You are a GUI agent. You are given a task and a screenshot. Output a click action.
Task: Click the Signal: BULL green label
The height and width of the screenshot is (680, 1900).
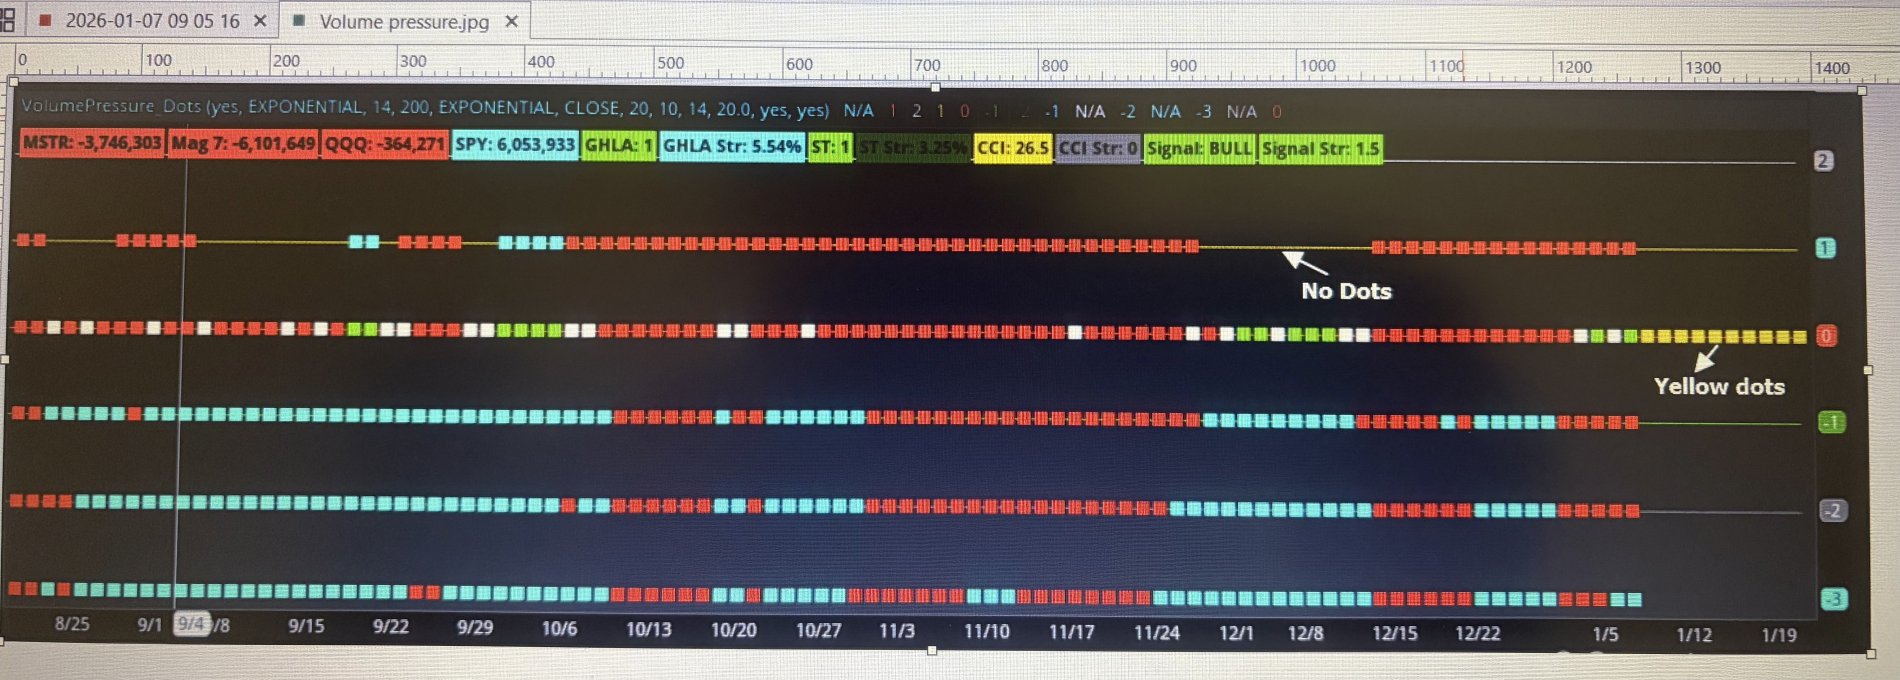[1198, 148]
